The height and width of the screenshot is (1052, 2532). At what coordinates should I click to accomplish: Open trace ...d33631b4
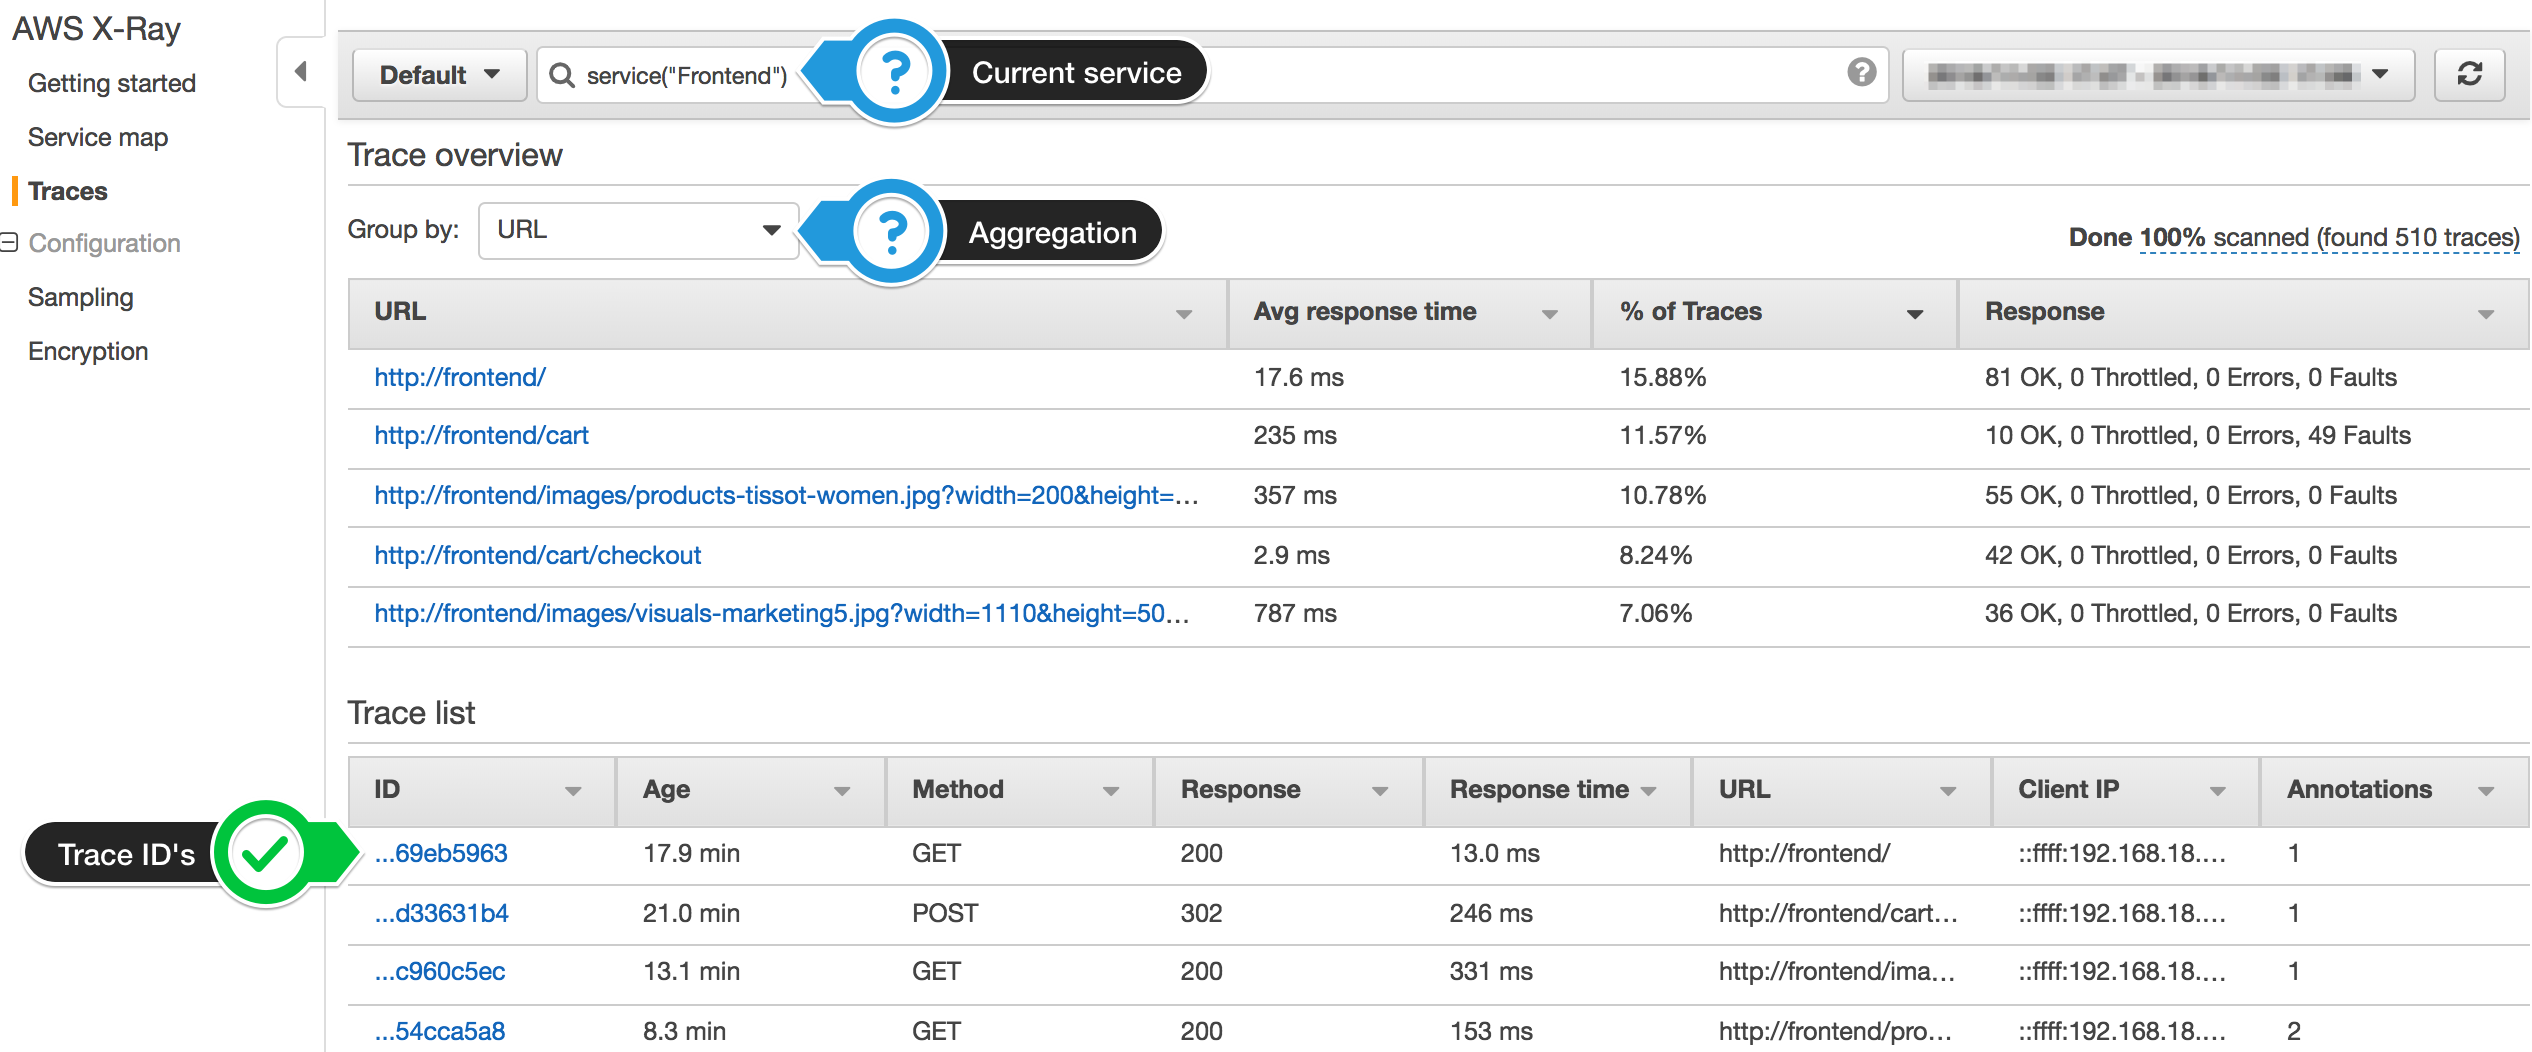point(441,913)
